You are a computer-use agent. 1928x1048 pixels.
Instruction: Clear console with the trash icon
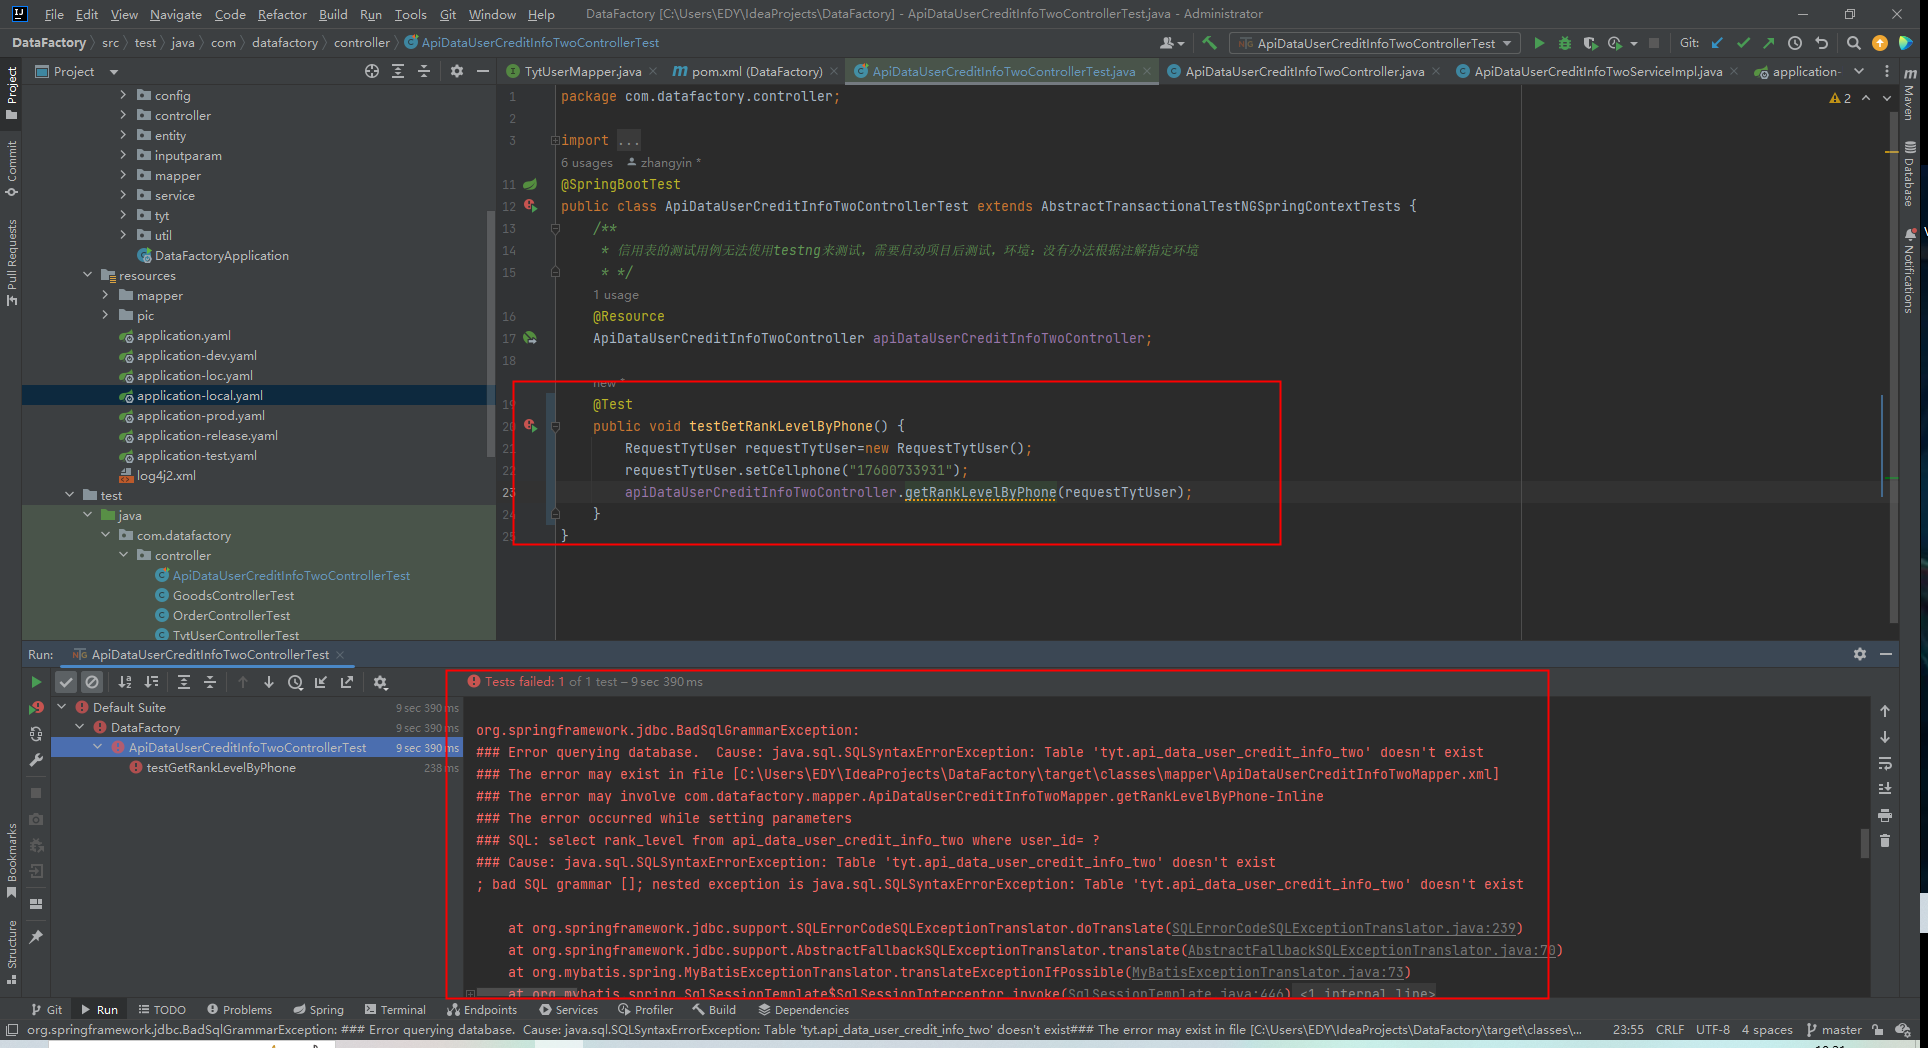(1885, 841)
